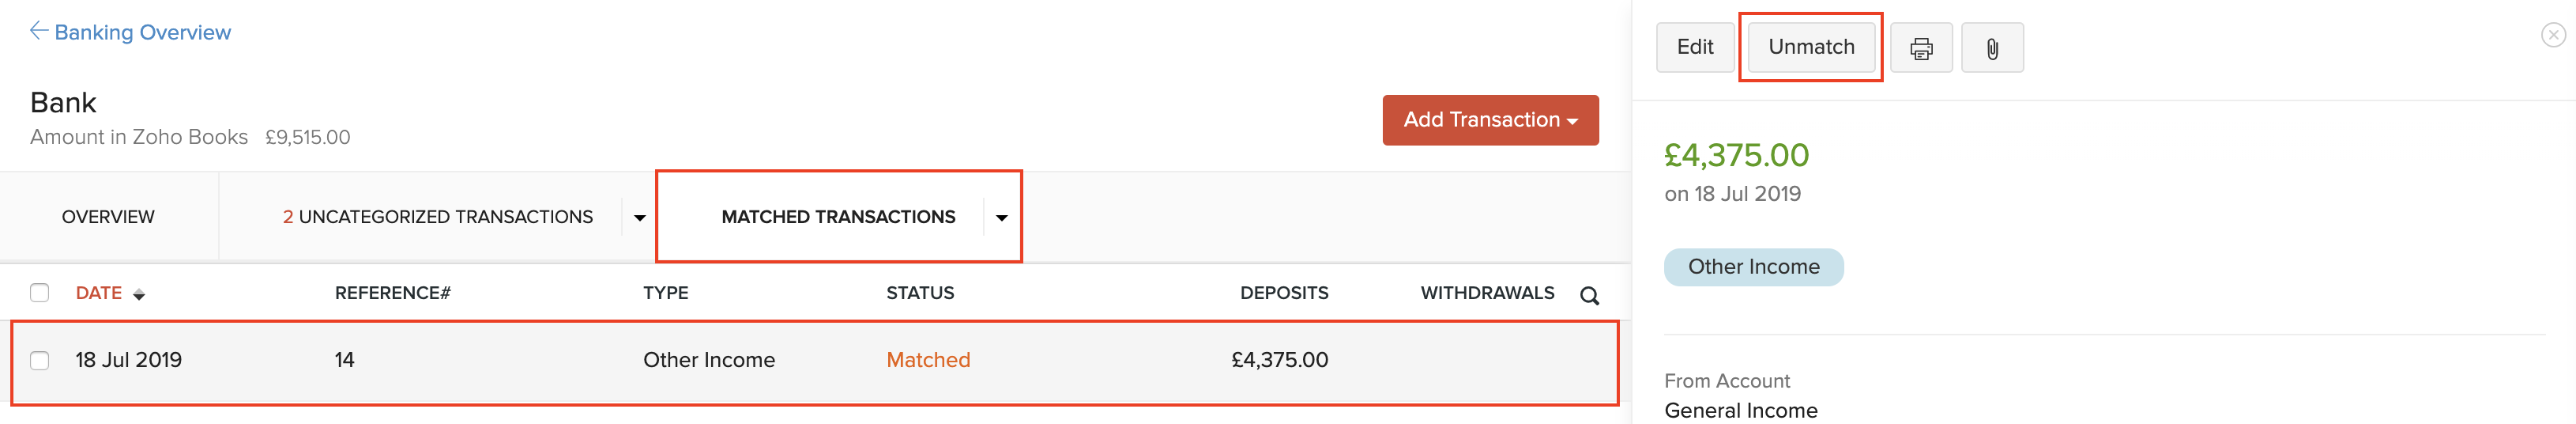The image size is (2576, 424).
Task: Switch to the Overview tab
Action: tap(108, 217)
